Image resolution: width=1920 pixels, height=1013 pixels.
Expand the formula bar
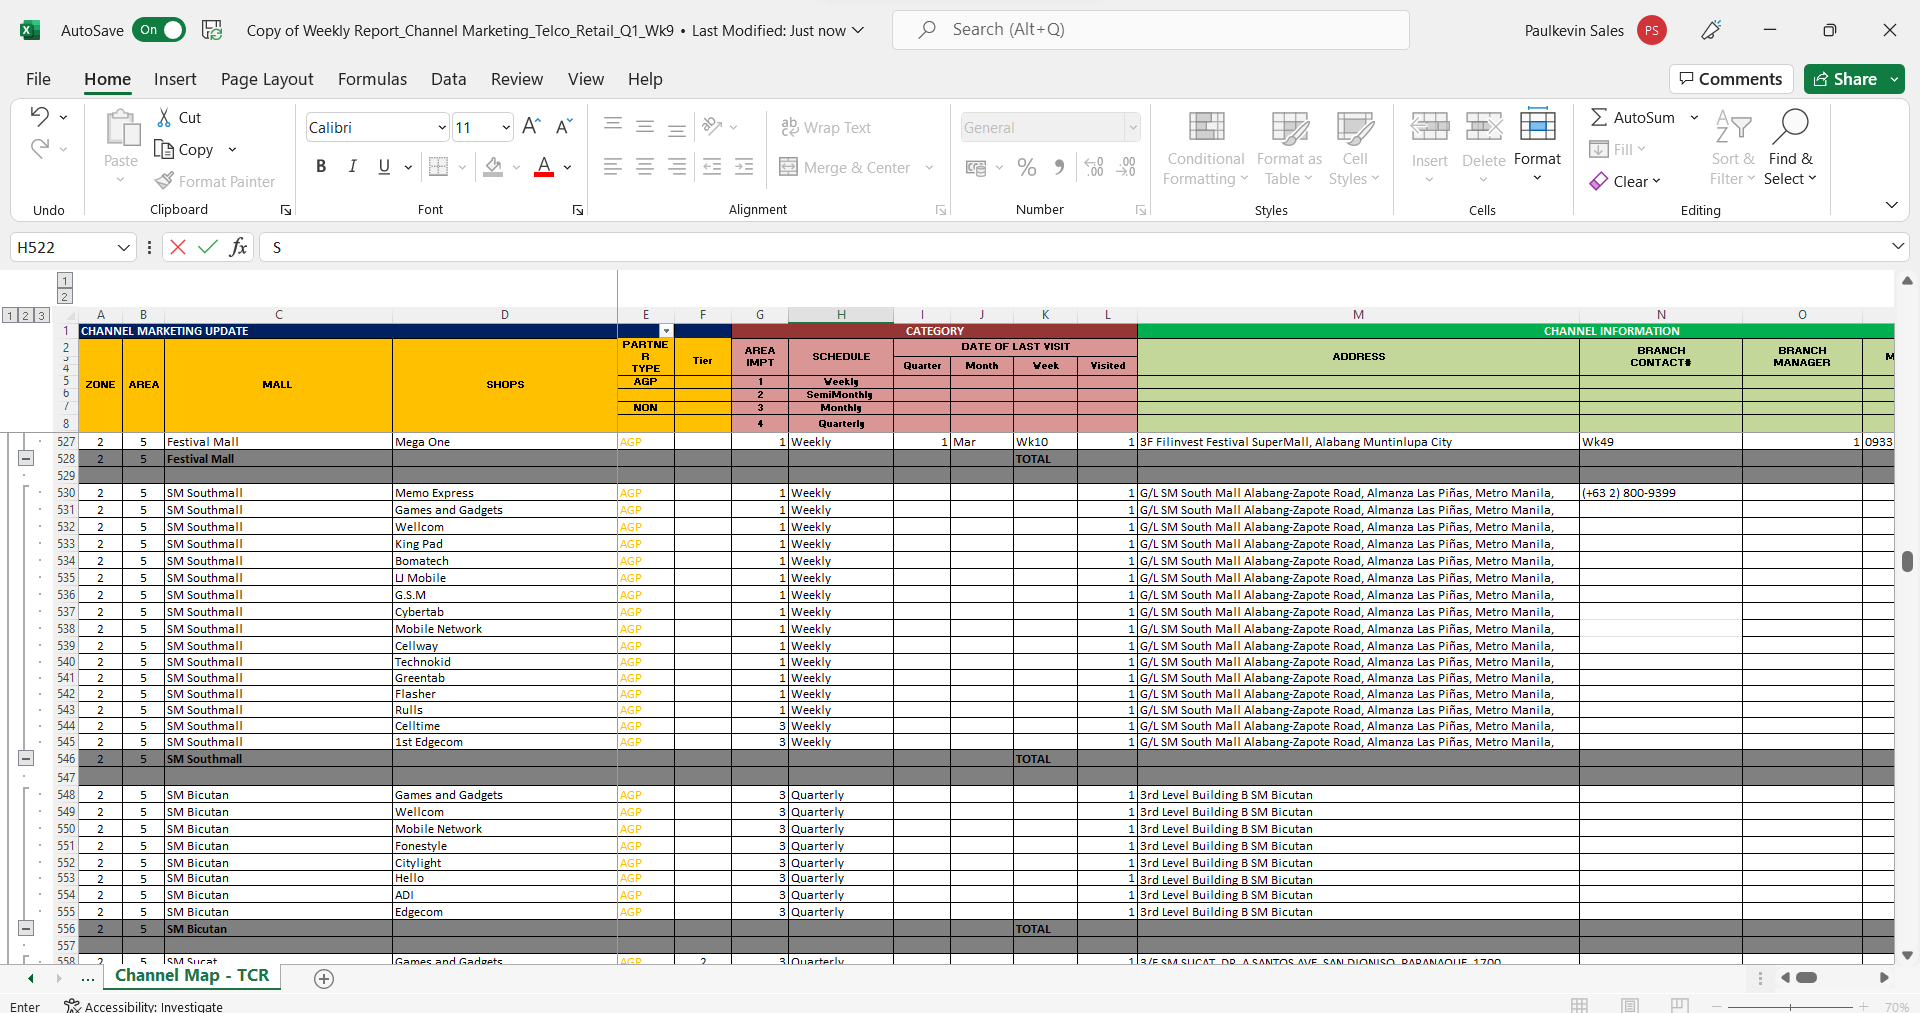tap(1897, 246)
